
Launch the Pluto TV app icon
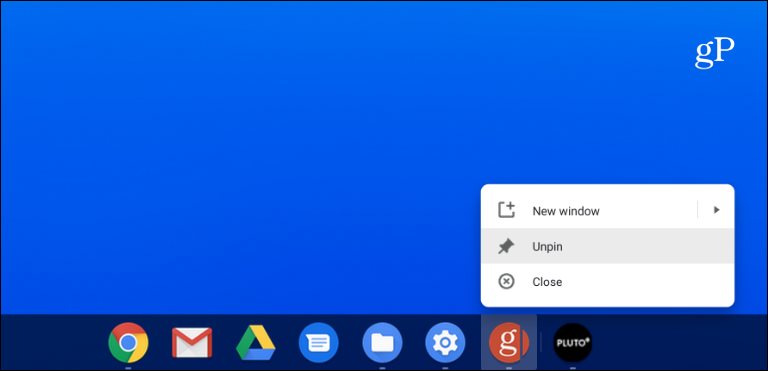point(572,342)
